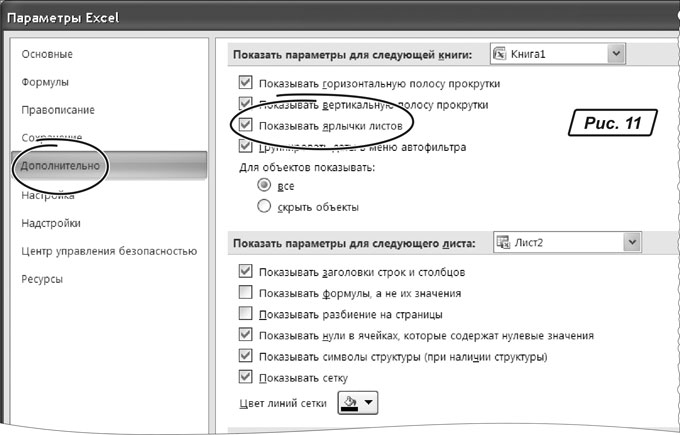This screenshot has height=435, width=680.
Task: Select the все radio option
Action: pyautogui.click(x=265, y=185)
